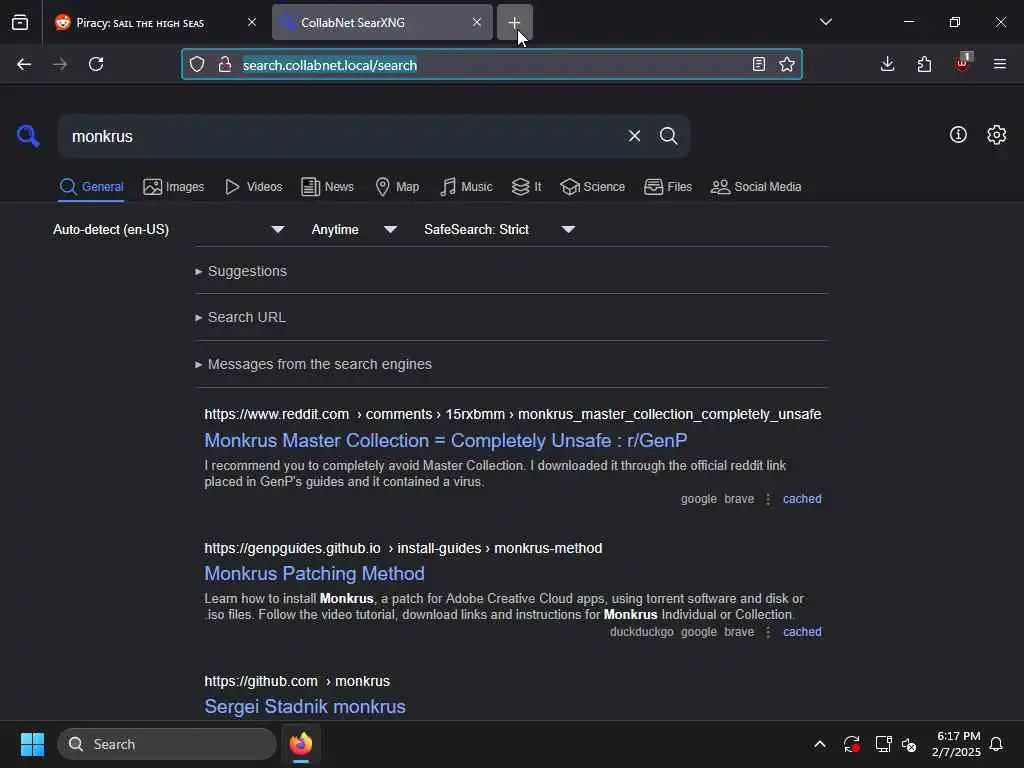Show hidden system tray icons
This screenshot has height=768, width=1024.
820,744
